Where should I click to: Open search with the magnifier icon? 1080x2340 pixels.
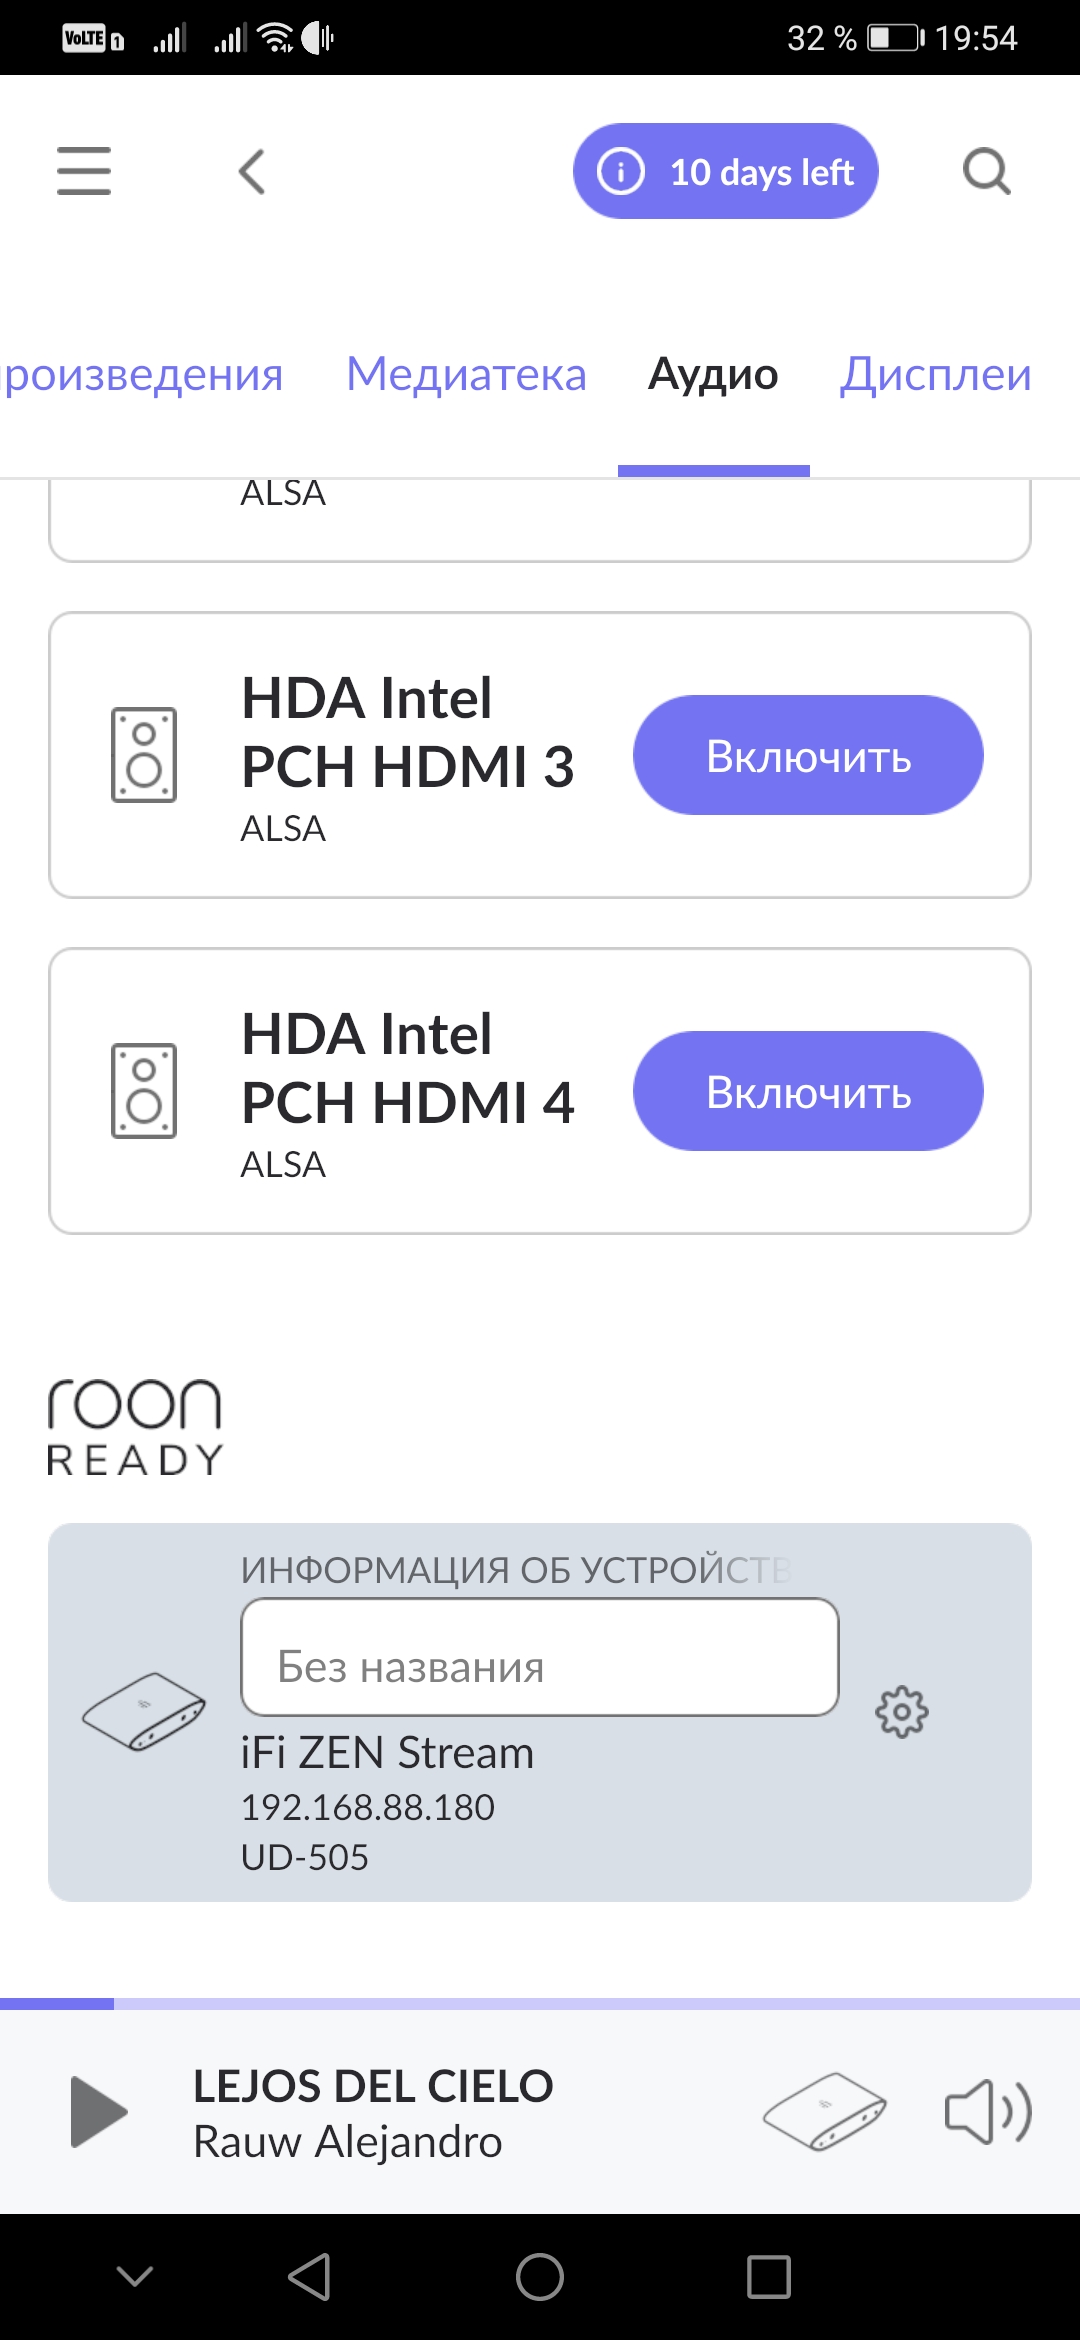point(987,172)
